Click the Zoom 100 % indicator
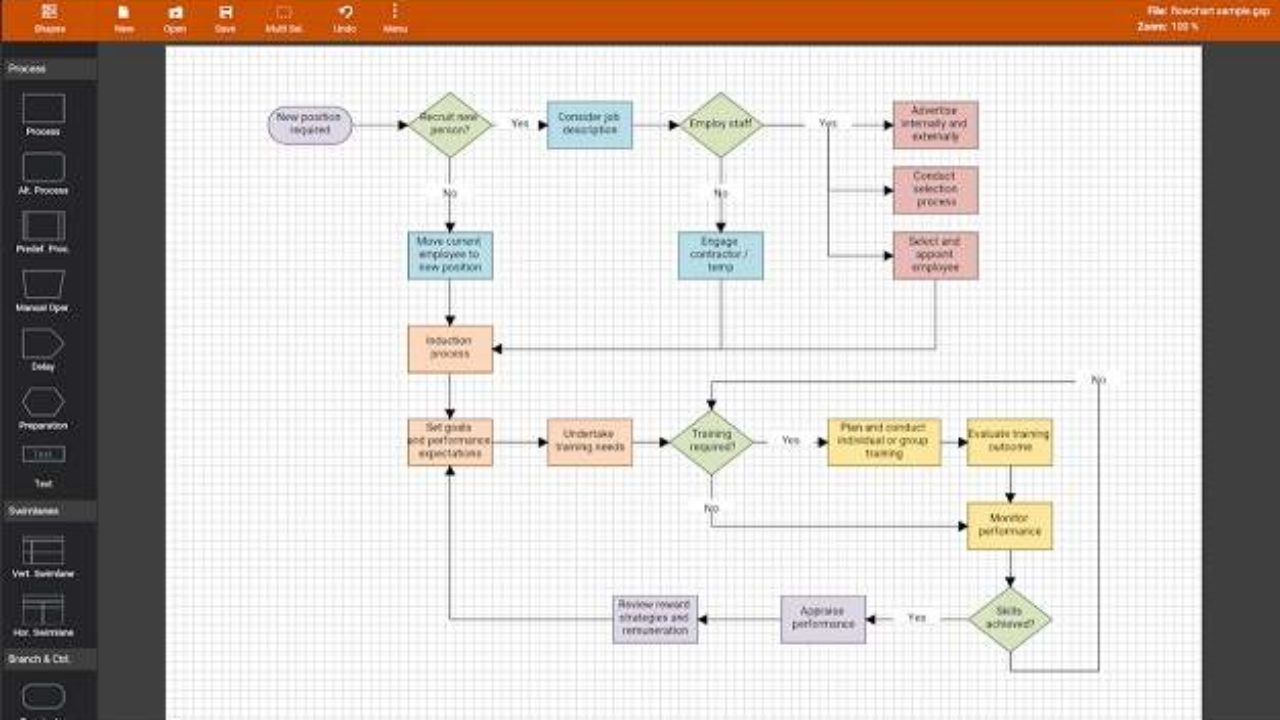The image size is (1280, 720). (x=1168, y=27)
